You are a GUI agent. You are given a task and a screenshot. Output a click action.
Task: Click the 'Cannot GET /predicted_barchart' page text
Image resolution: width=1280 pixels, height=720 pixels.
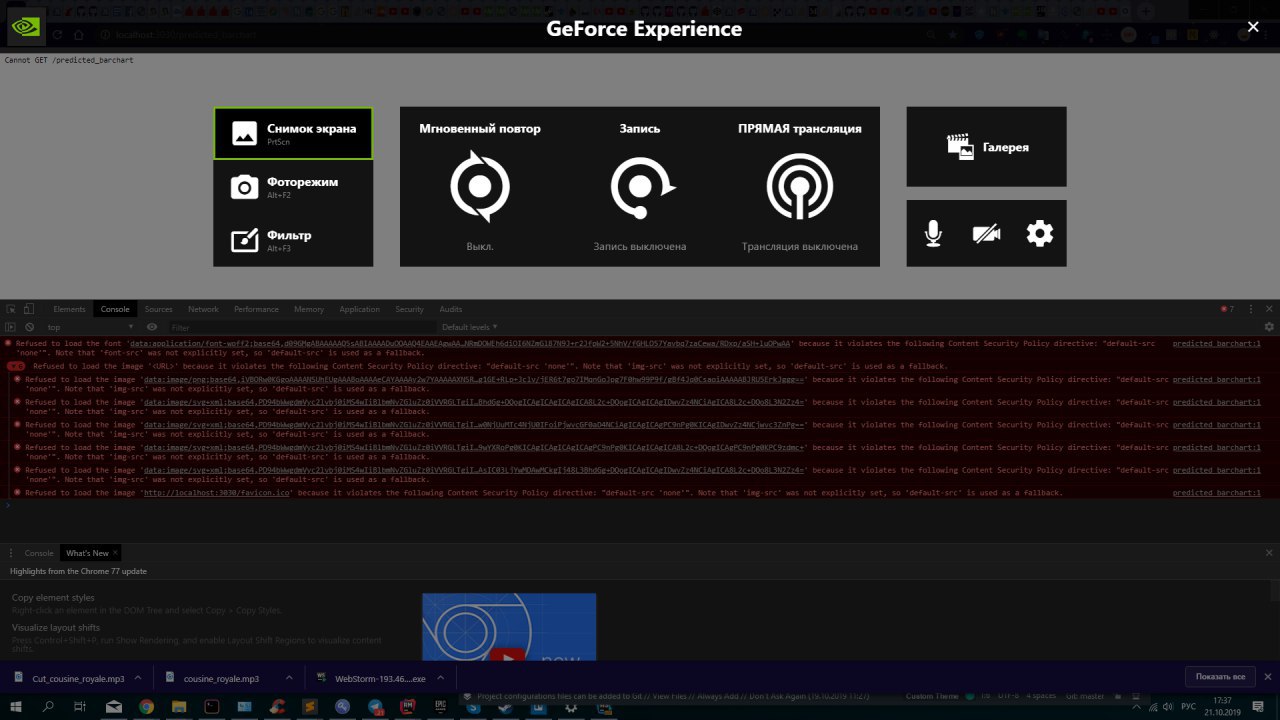coord(69,60)
